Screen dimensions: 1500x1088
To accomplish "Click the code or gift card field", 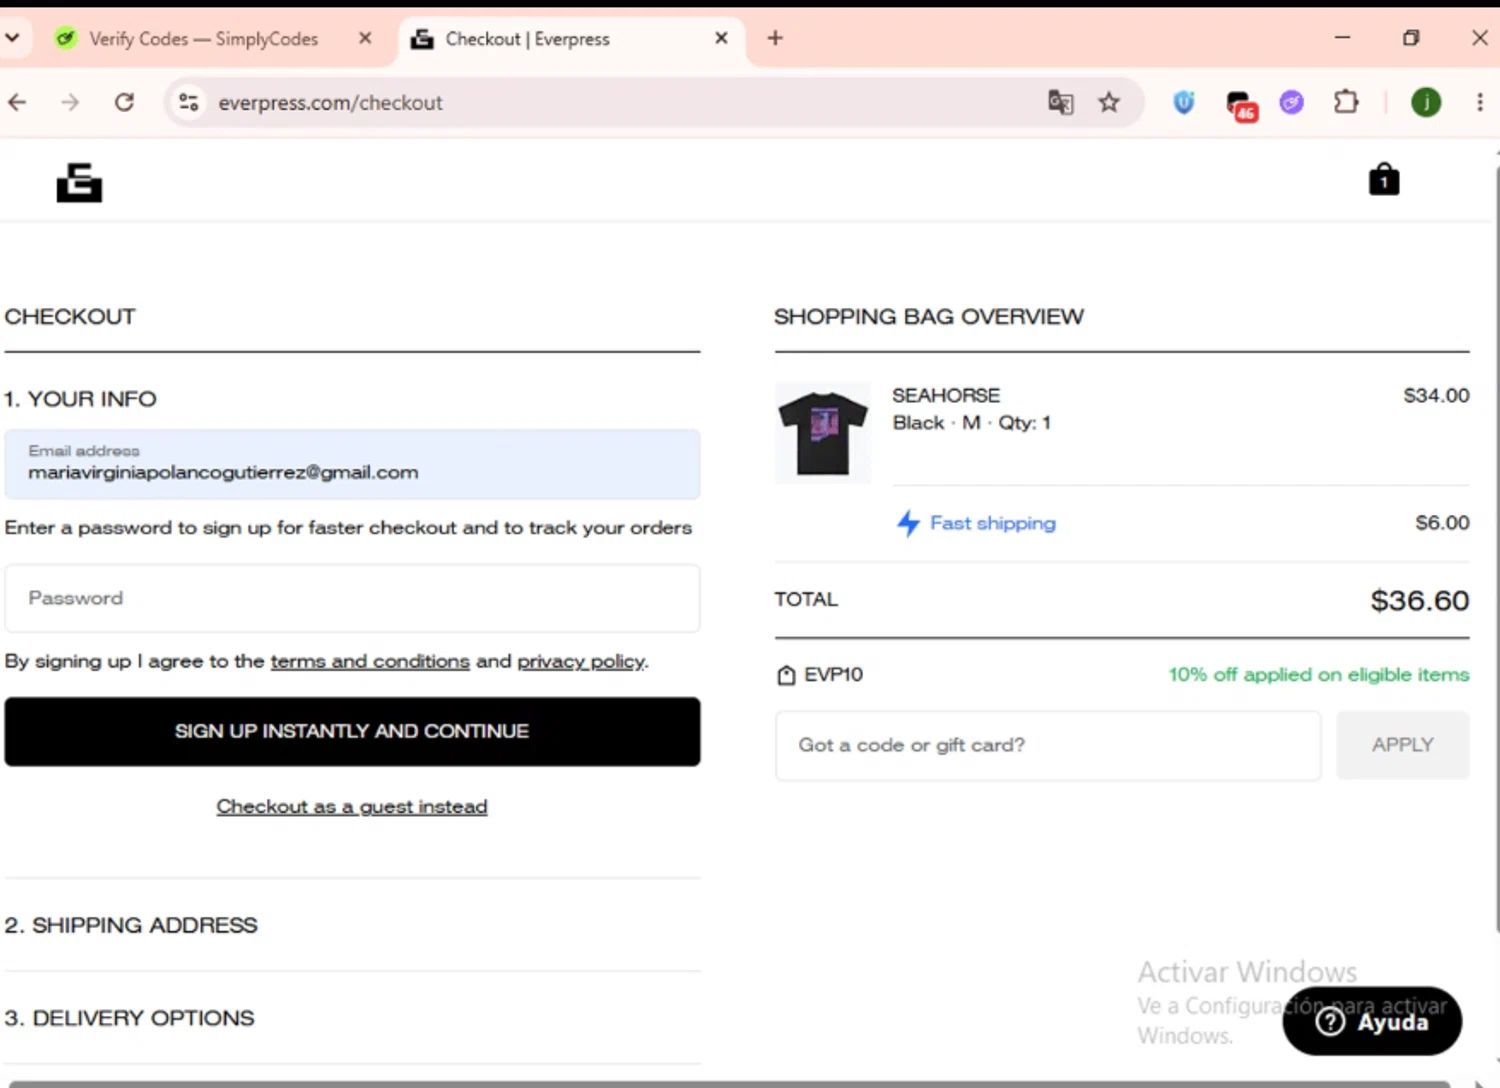I will tap(1047, 745).
